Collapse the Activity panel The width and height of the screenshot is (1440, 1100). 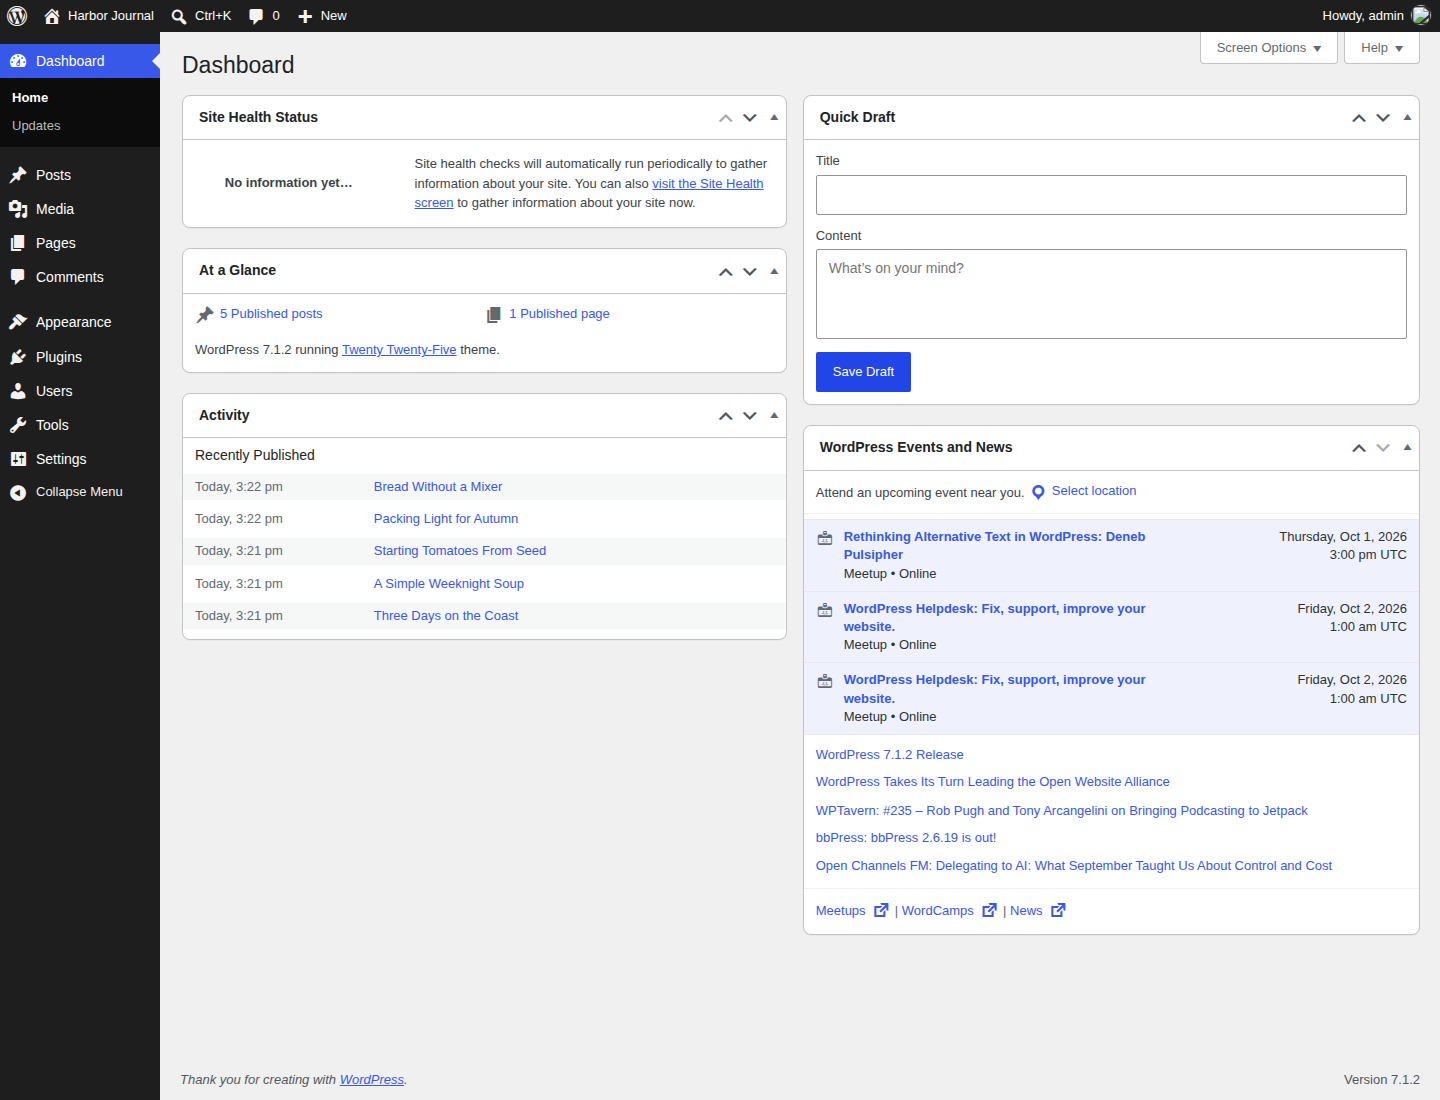pyautogui.click(x=774, y=416)
